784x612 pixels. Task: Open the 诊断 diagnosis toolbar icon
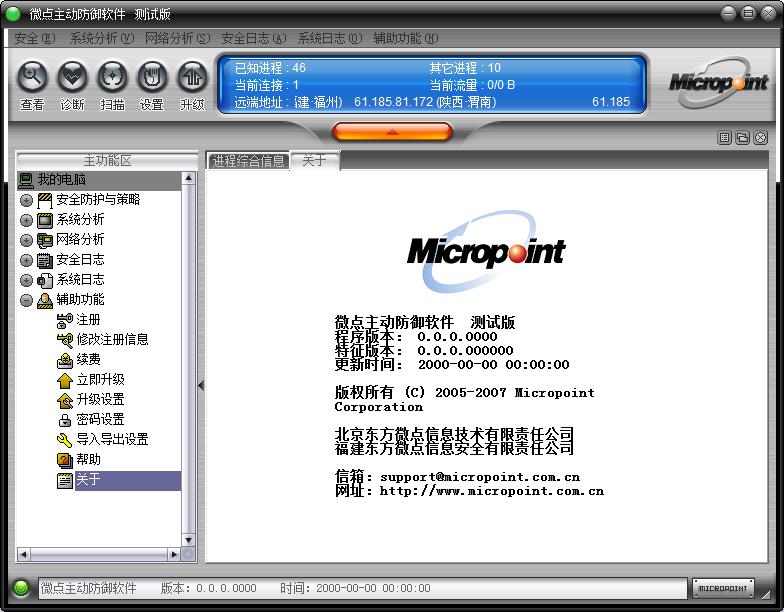point(72,77)
